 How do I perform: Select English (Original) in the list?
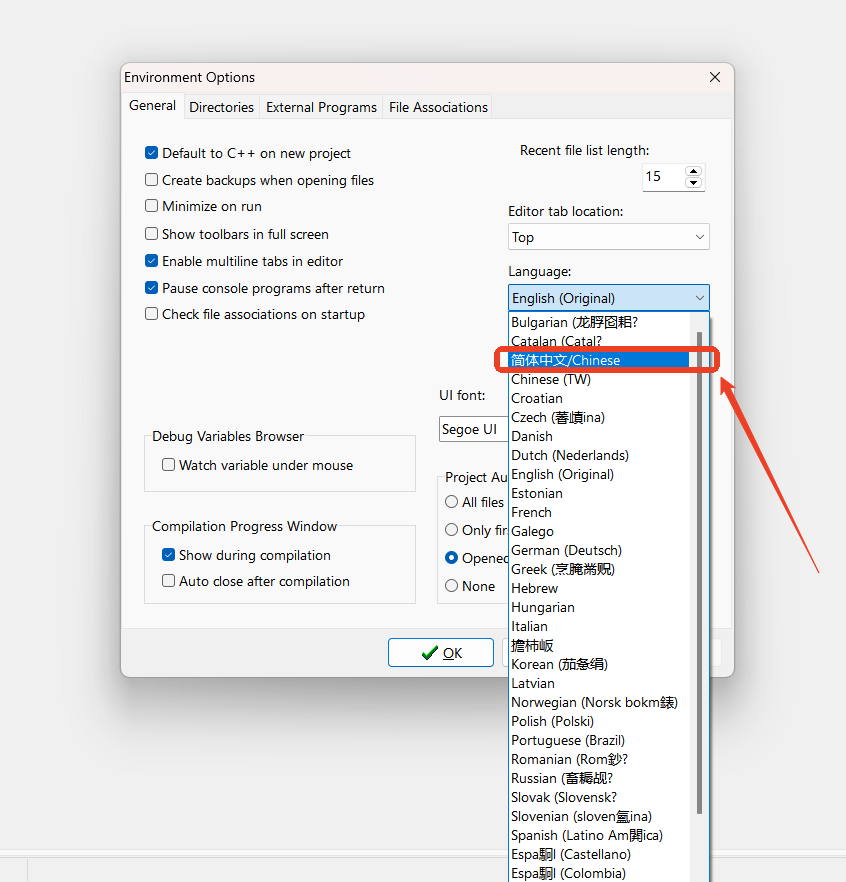[x=599, y=475]
